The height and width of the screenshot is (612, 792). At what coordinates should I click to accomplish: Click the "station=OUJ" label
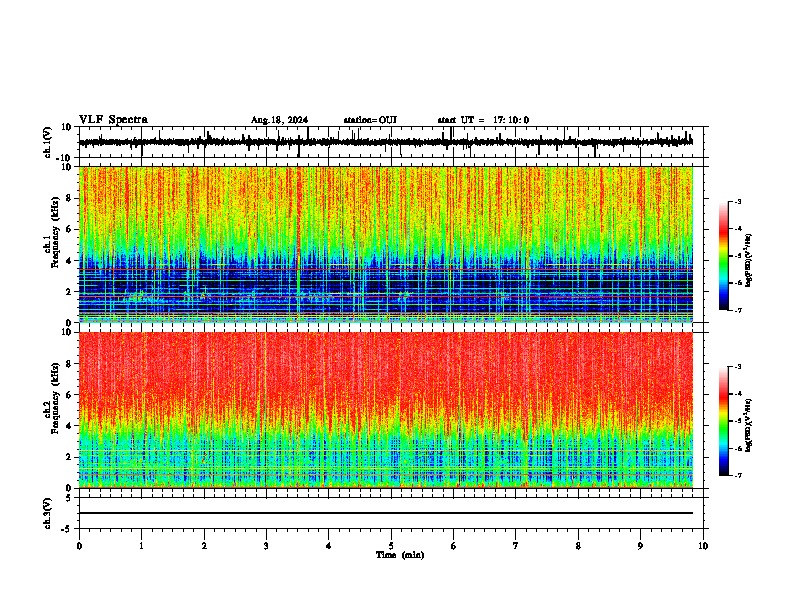point(370,120)
